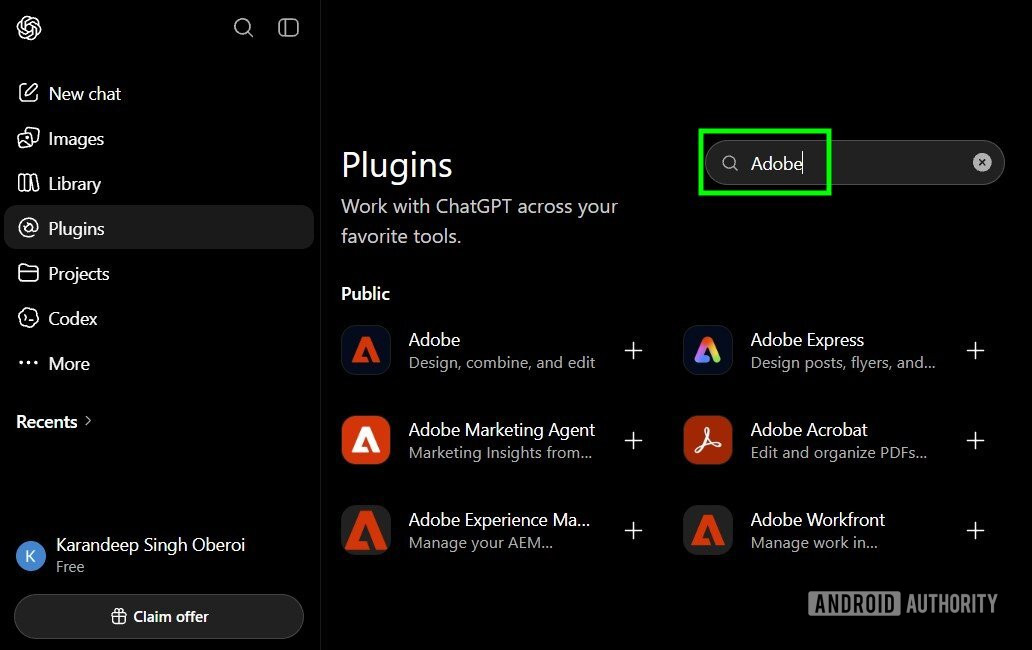Add the Adobe Experience Manager plugin
The height and width of the screenshot is (650, 1032).
(633, 530)
